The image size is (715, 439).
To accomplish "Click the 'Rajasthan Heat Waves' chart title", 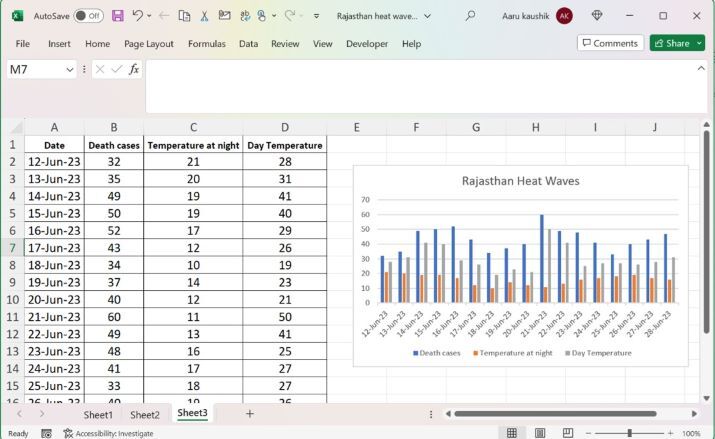I will pos(520,181).
